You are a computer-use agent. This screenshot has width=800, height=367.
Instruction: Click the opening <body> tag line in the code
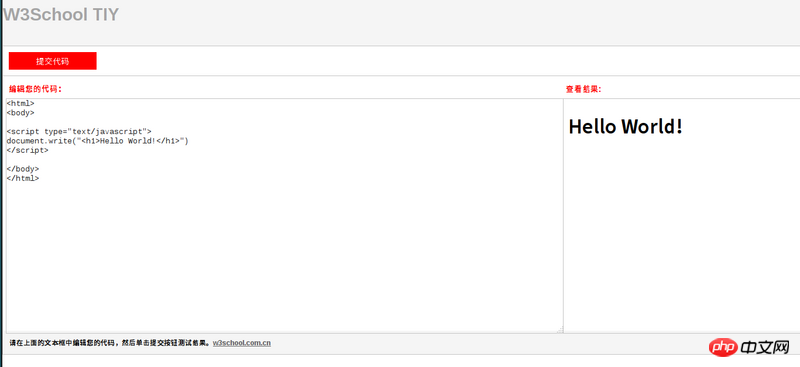20,113
